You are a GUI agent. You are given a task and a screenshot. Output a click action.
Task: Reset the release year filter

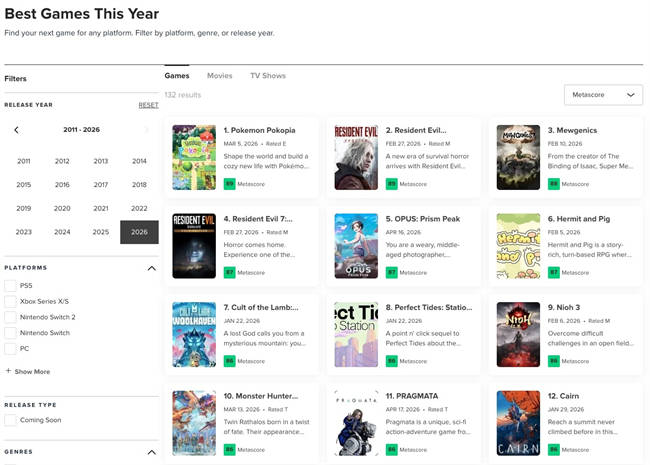[148, 105]
